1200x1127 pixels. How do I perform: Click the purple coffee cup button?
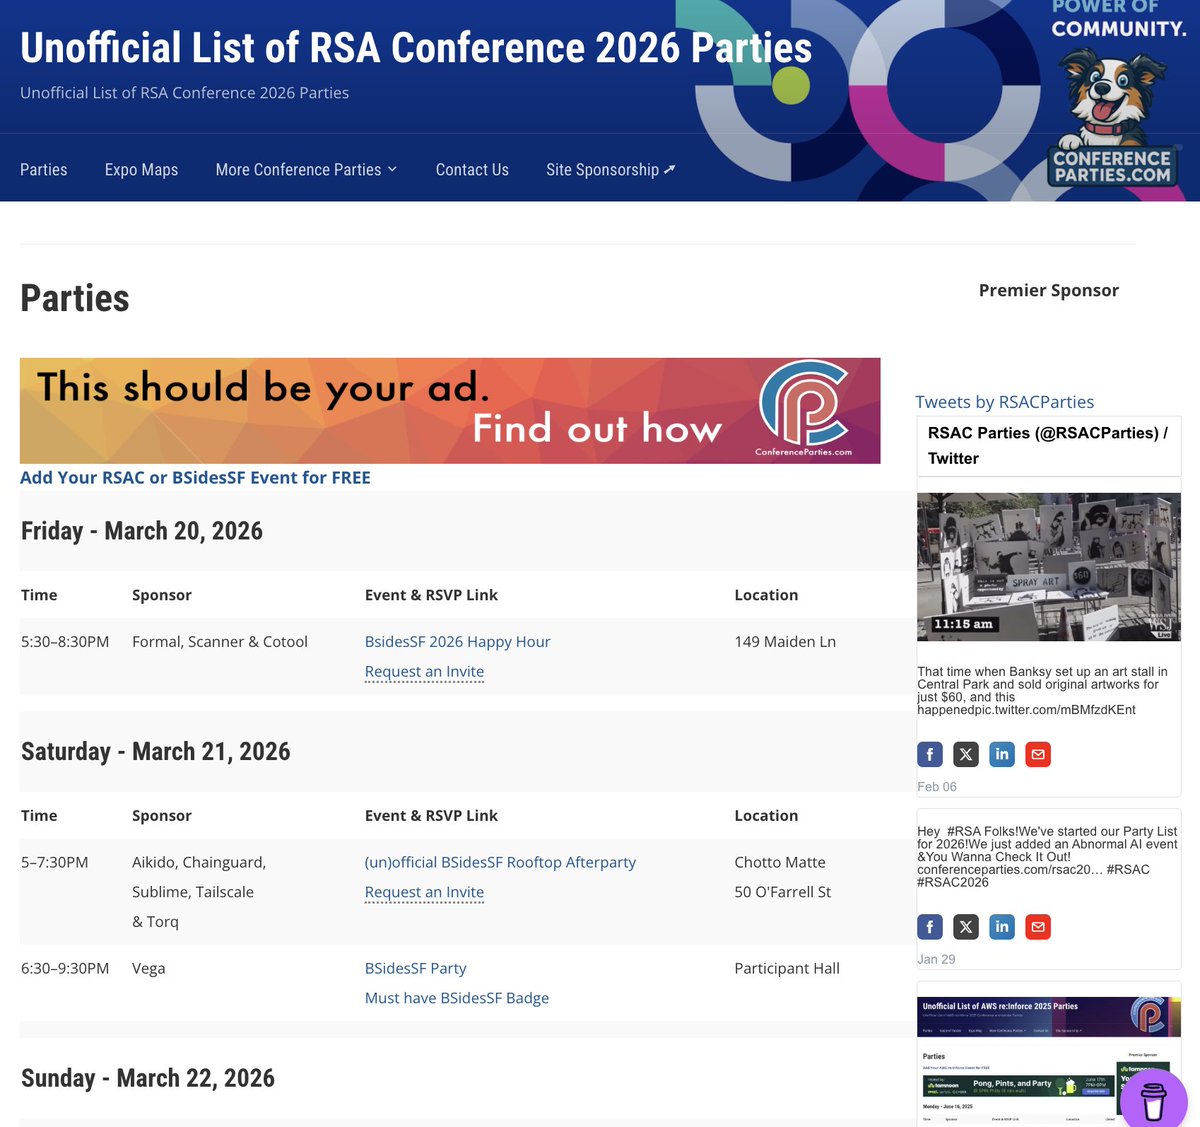(1153, 1100)
